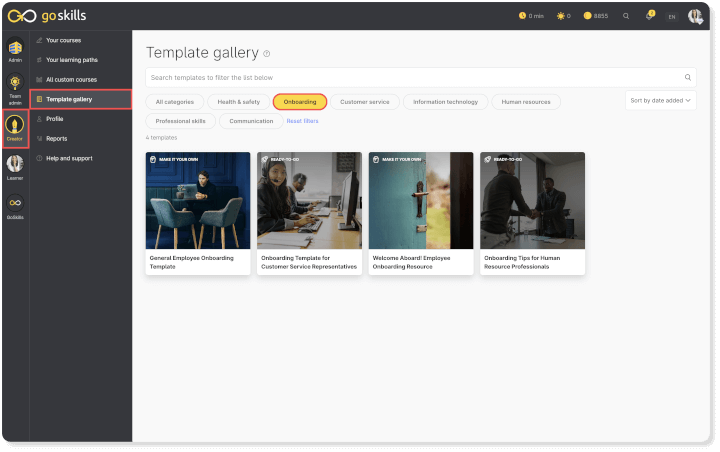Click the template search input field
This screenshot has height=452, width=720.
pos(410,77)
